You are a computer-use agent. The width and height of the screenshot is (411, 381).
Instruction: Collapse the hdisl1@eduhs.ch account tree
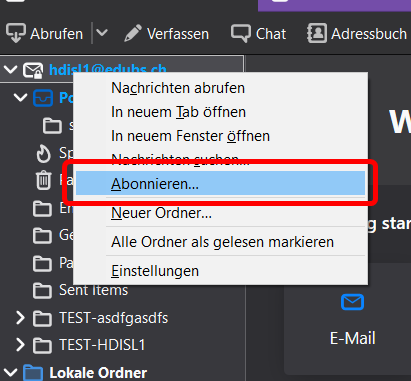[x=11, y=69]
